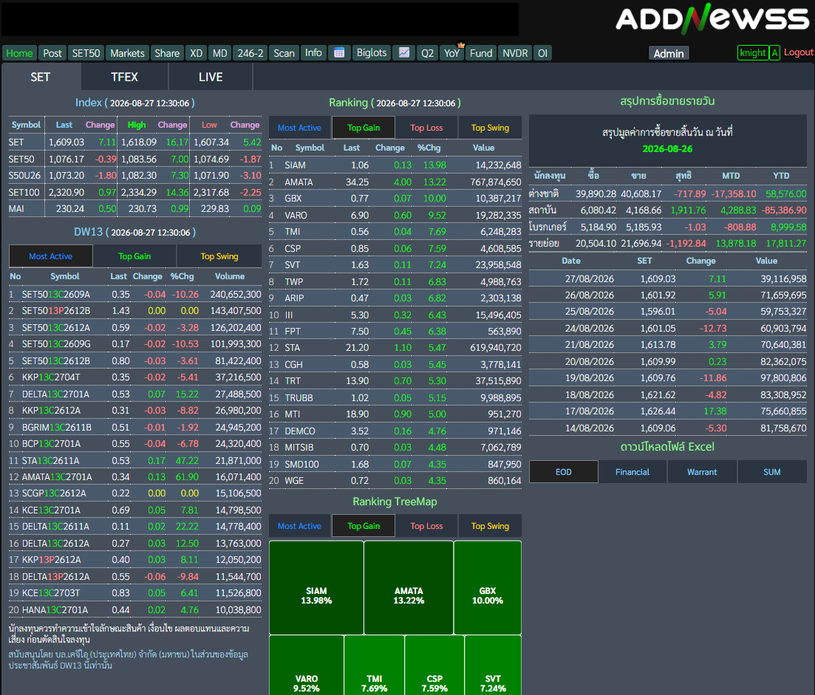Viewport: 815px width, 695px height.
Task: Switch to the TFEX tab
Action: tap(125, 77)
